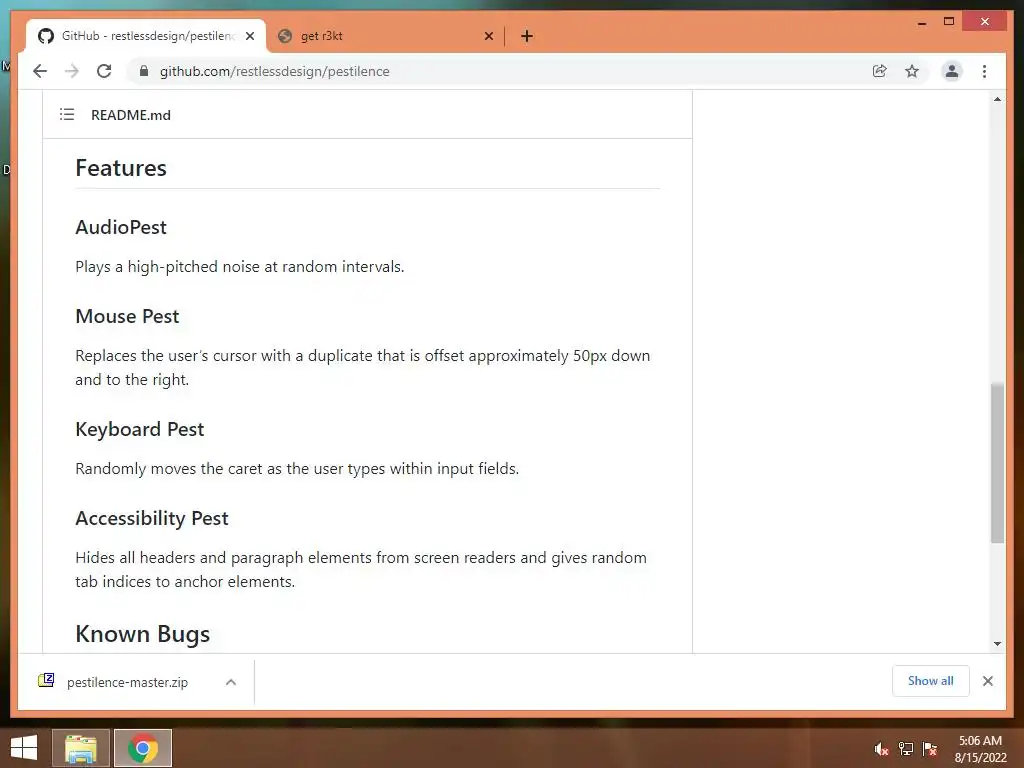Click the Known Bugs heading
1024x768 pixels.
pos(142,634)
